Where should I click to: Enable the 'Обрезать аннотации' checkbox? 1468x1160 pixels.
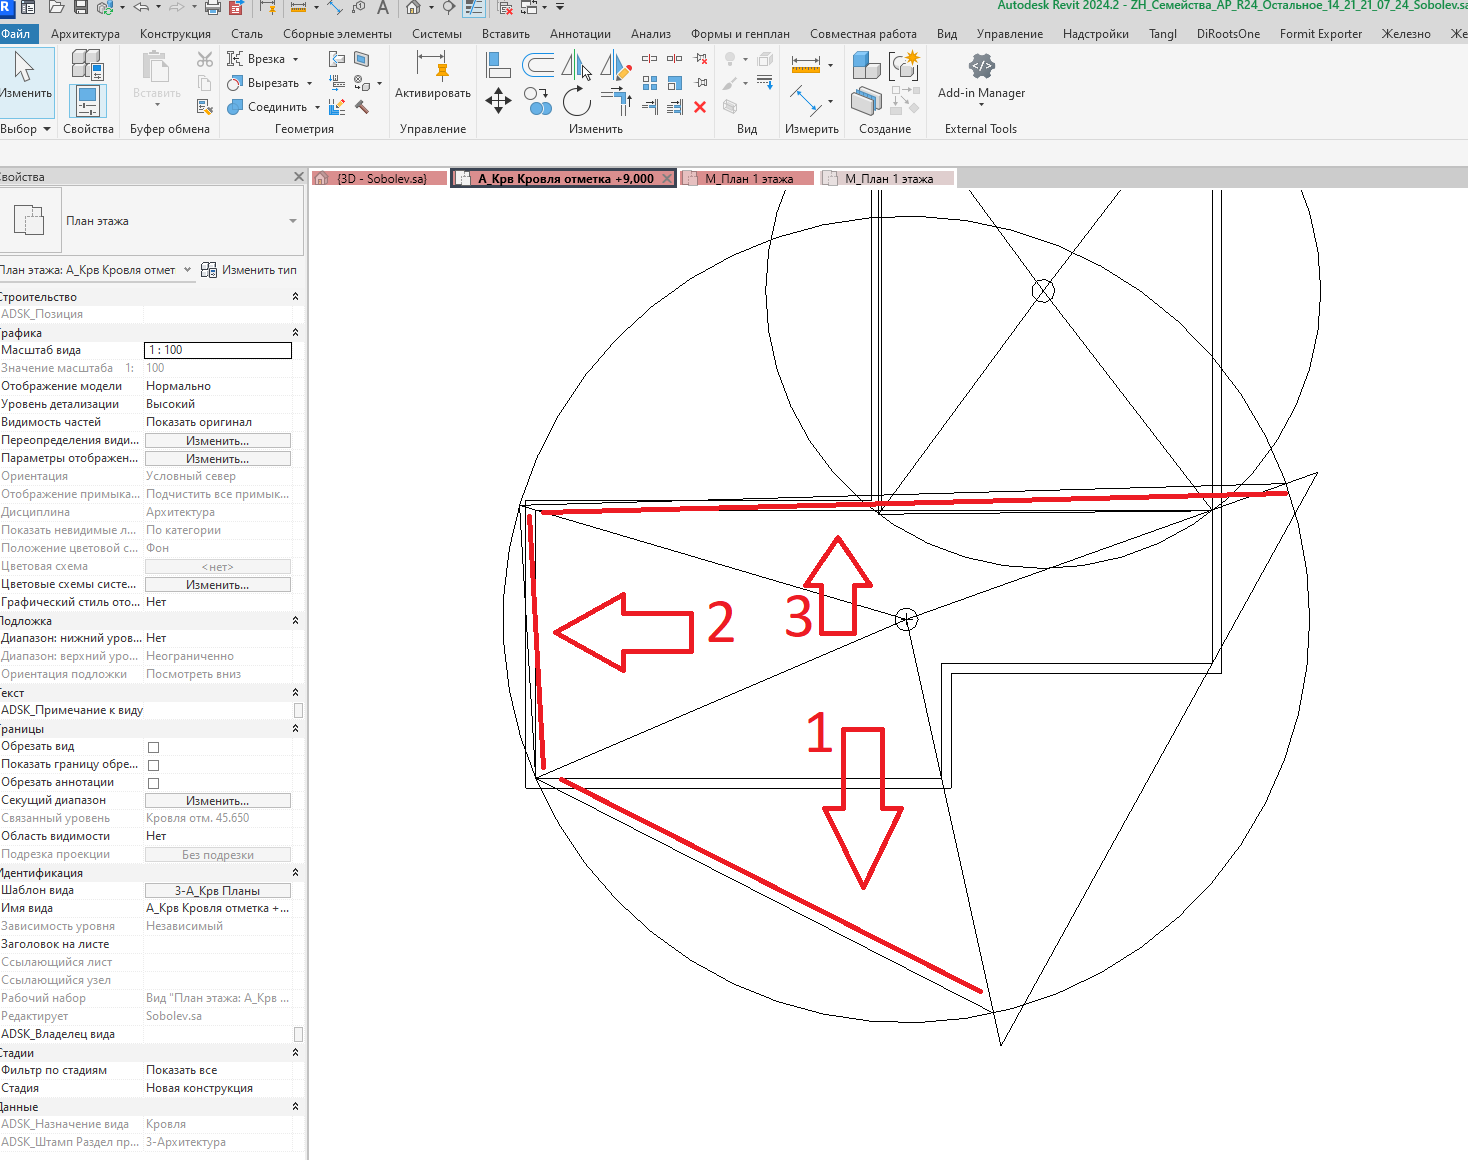click(153, 783)
